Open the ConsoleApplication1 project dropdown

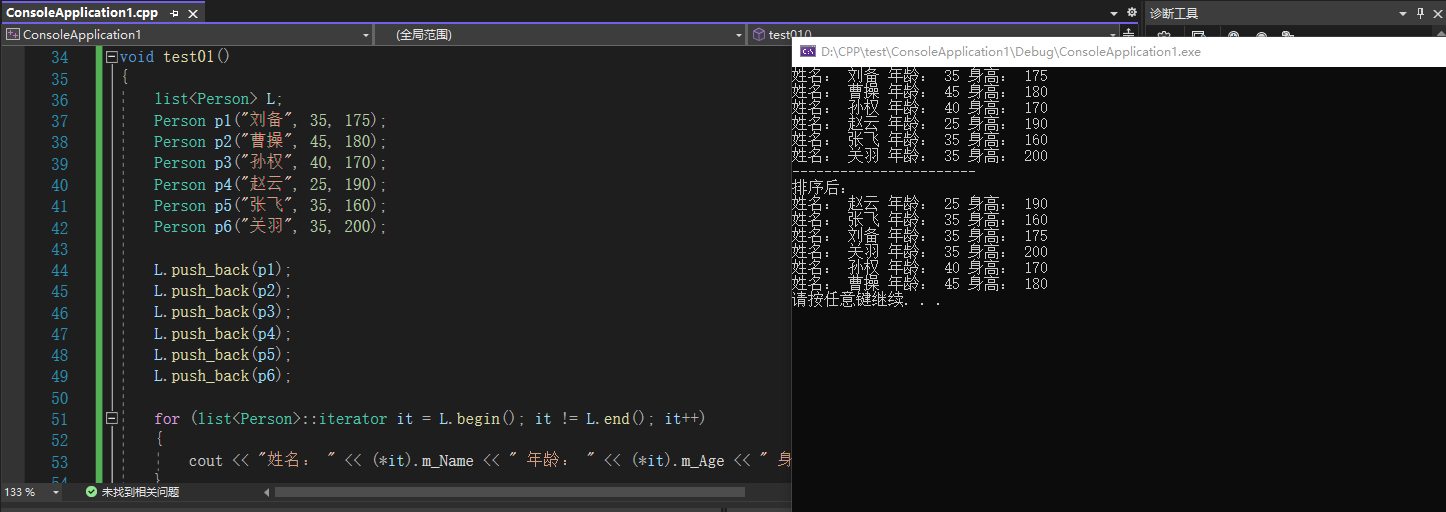[365, 34]
